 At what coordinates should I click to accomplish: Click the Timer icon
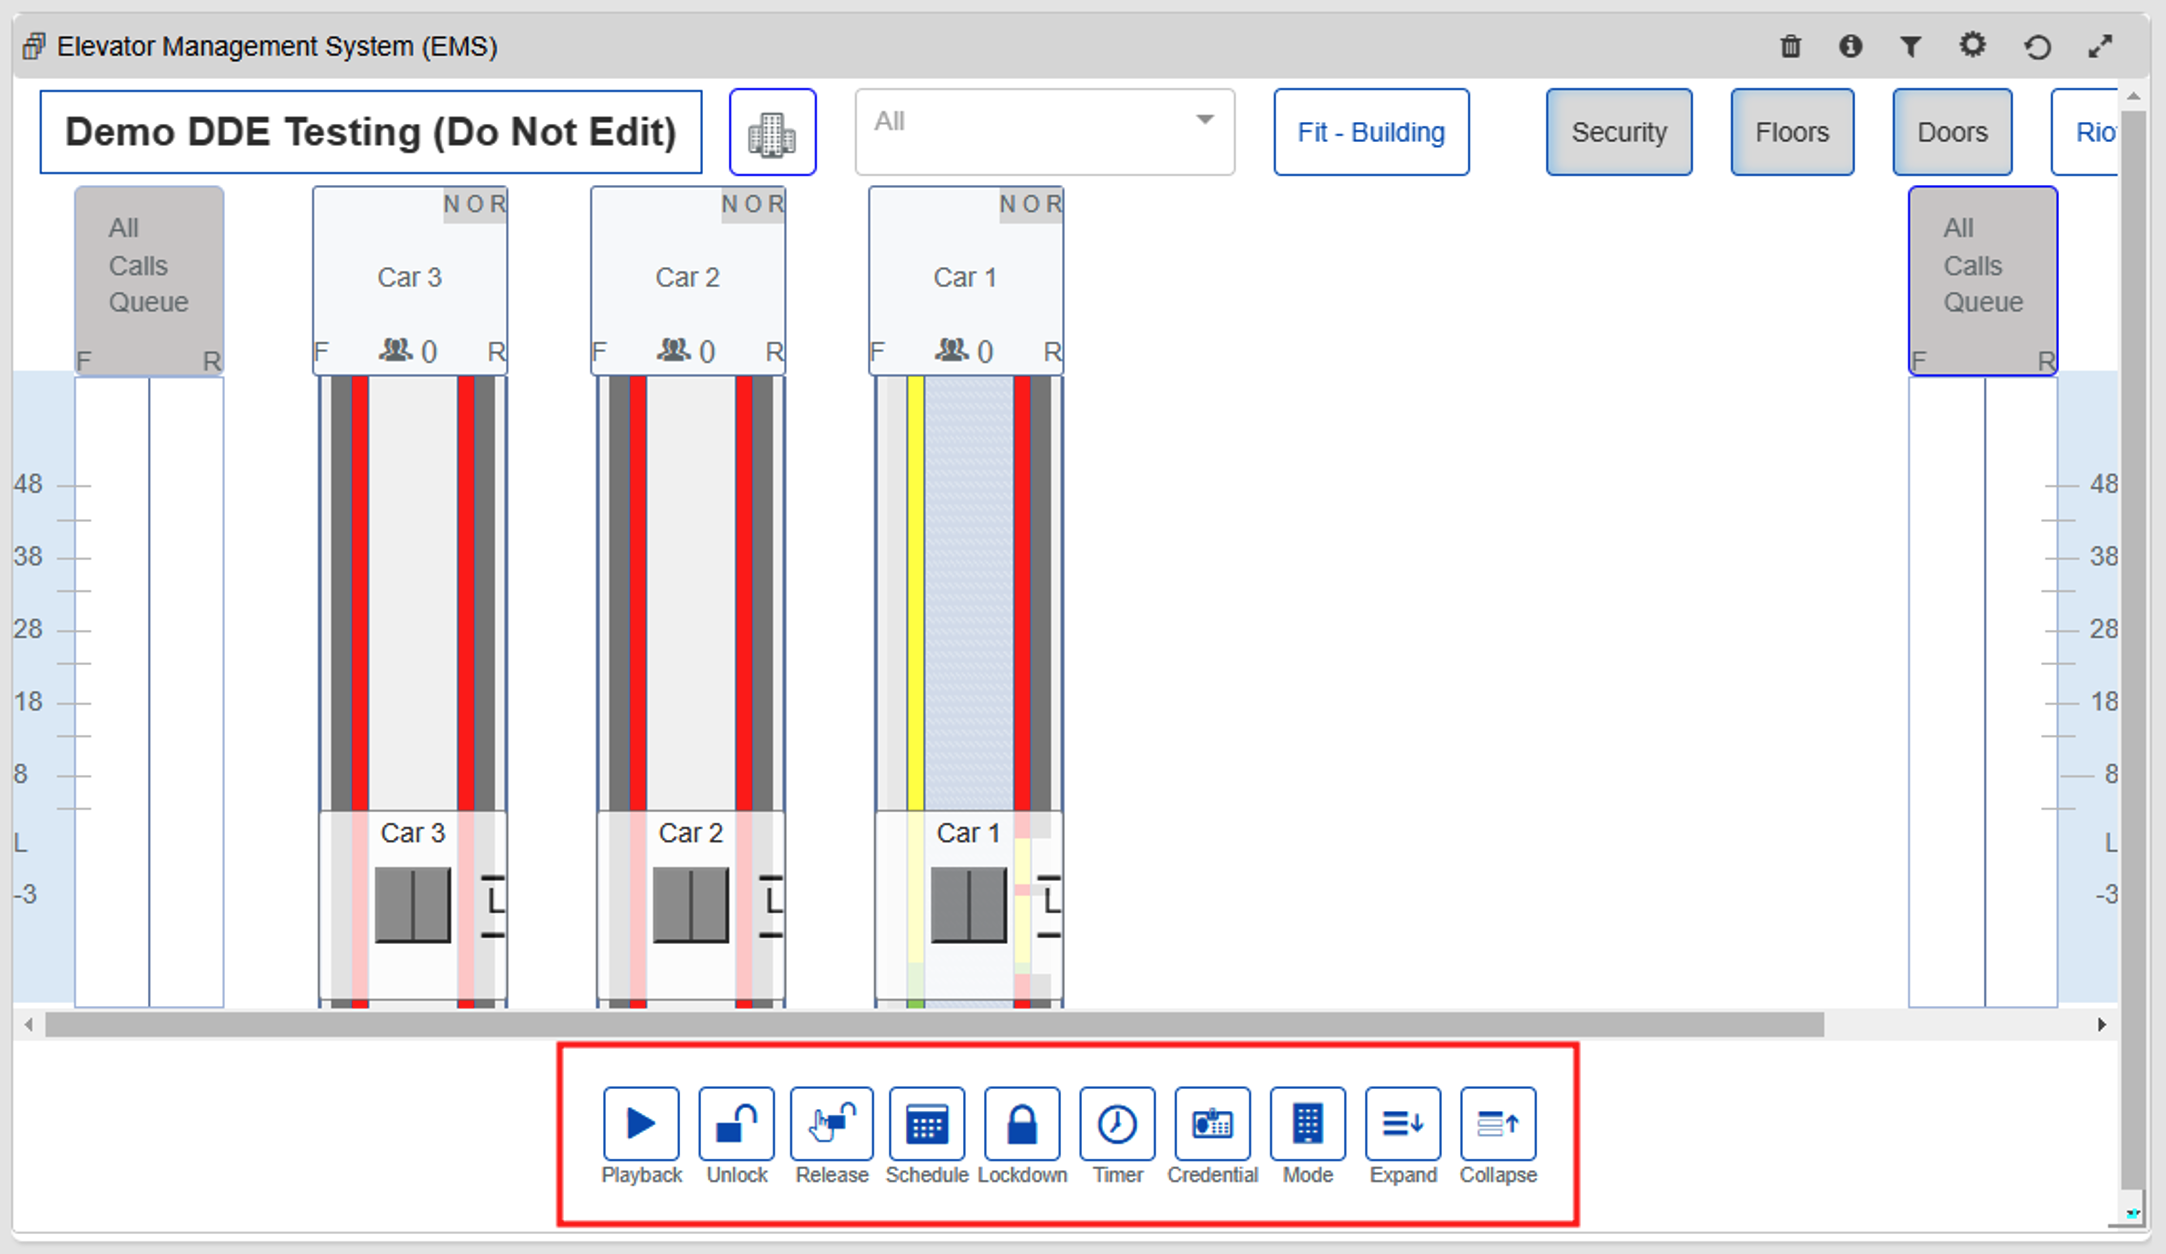pos(1117,1123)
